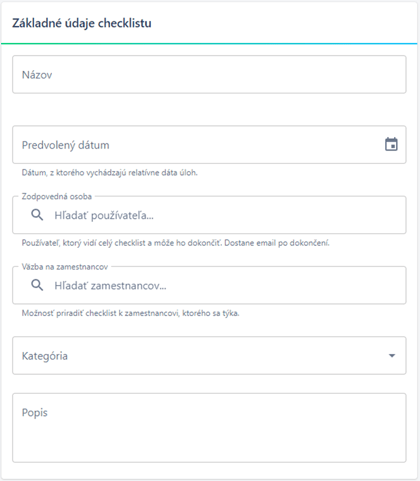Click the Kategória placeholder text
Screen dimensions: 420x481
(x=45, y=356)
